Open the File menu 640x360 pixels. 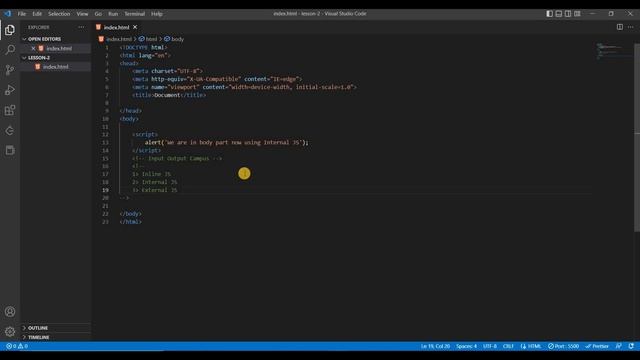(x=22, y=13)
